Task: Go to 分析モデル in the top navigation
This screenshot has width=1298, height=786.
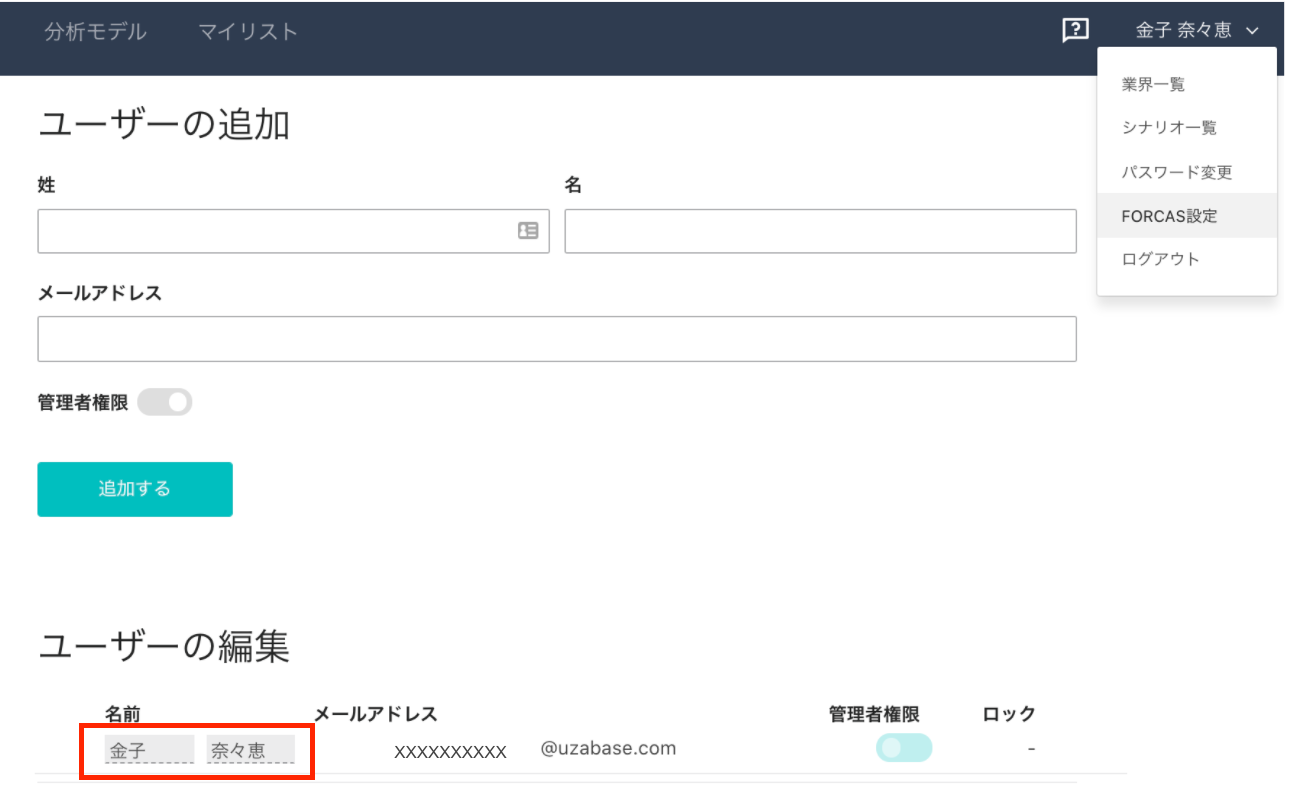Action: tap(95, 32)
